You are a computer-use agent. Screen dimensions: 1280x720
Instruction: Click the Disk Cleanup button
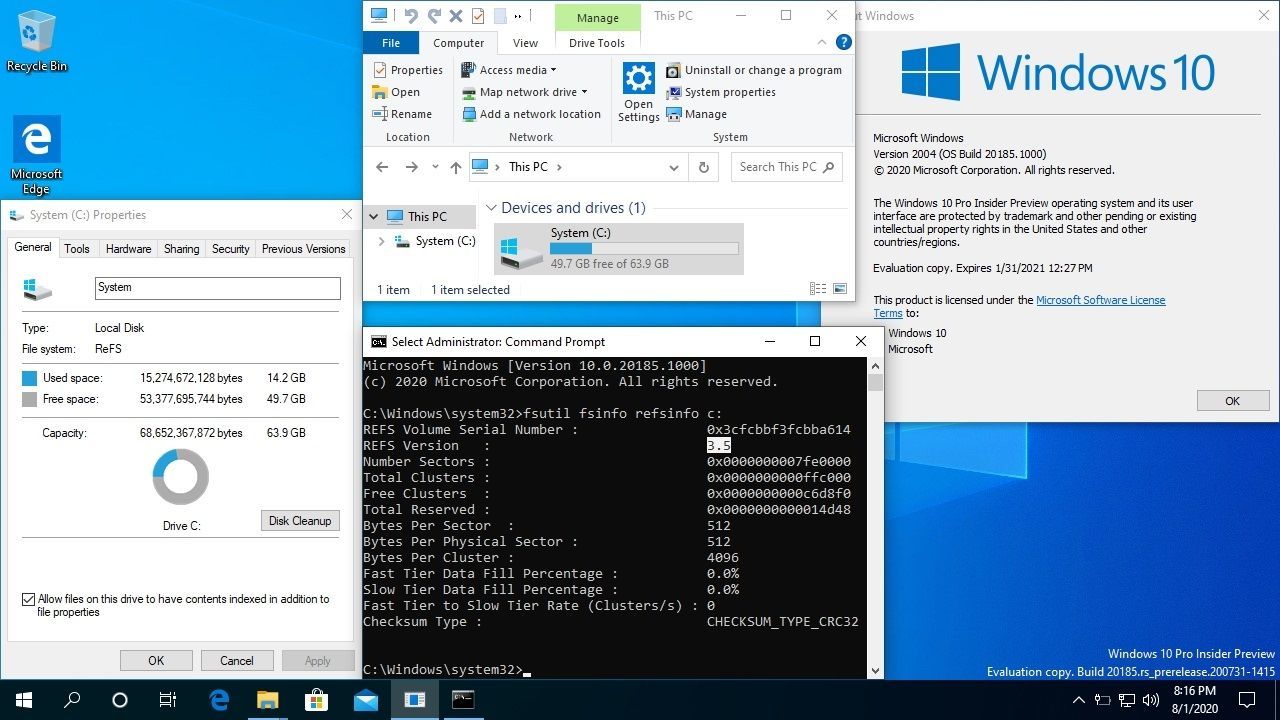[x=299, y=521]
